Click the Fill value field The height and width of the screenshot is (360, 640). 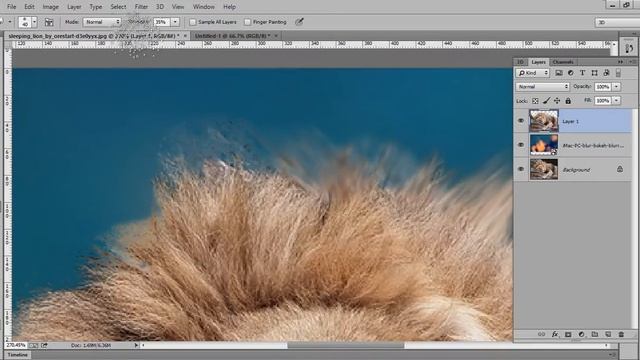(603, 100)
